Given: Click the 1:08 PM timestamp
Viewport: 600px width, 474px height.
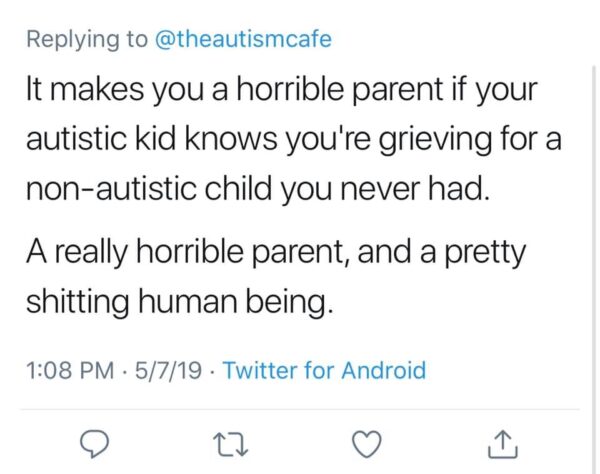Looking at the screenshot, I should tap(70, 370).
